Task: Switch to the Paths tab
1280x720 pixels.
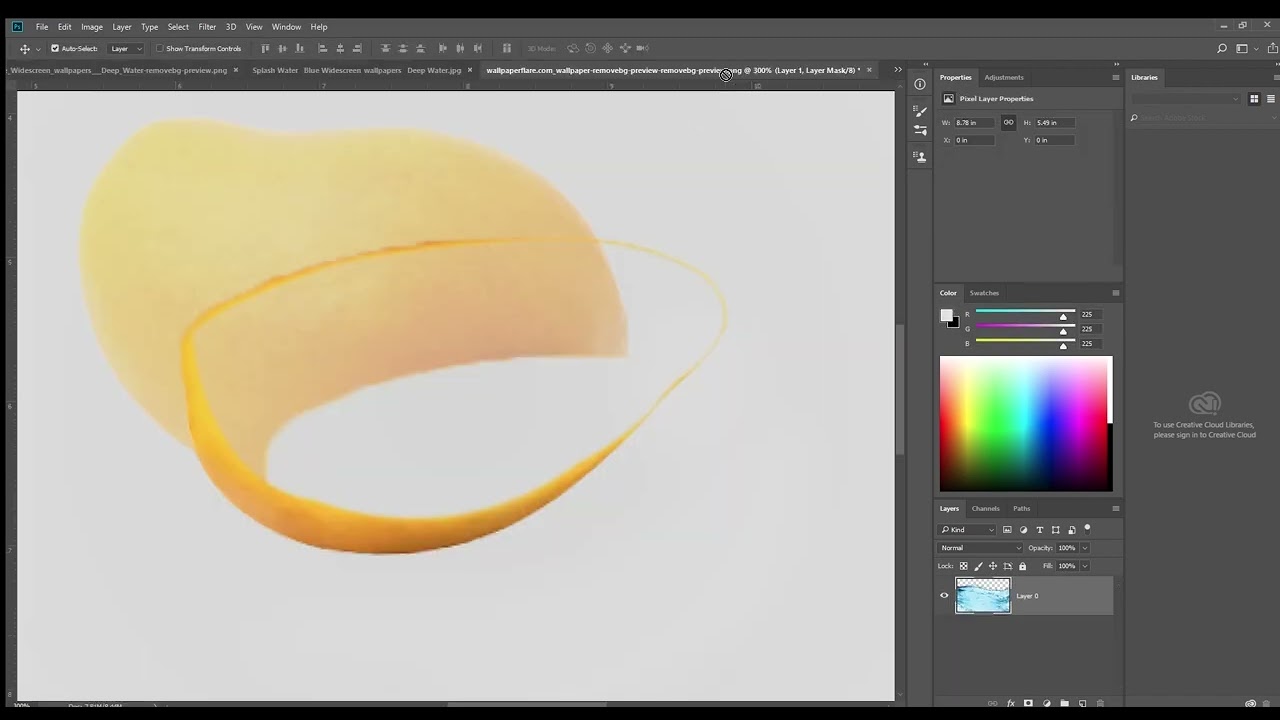Action: coord(1021,508)
